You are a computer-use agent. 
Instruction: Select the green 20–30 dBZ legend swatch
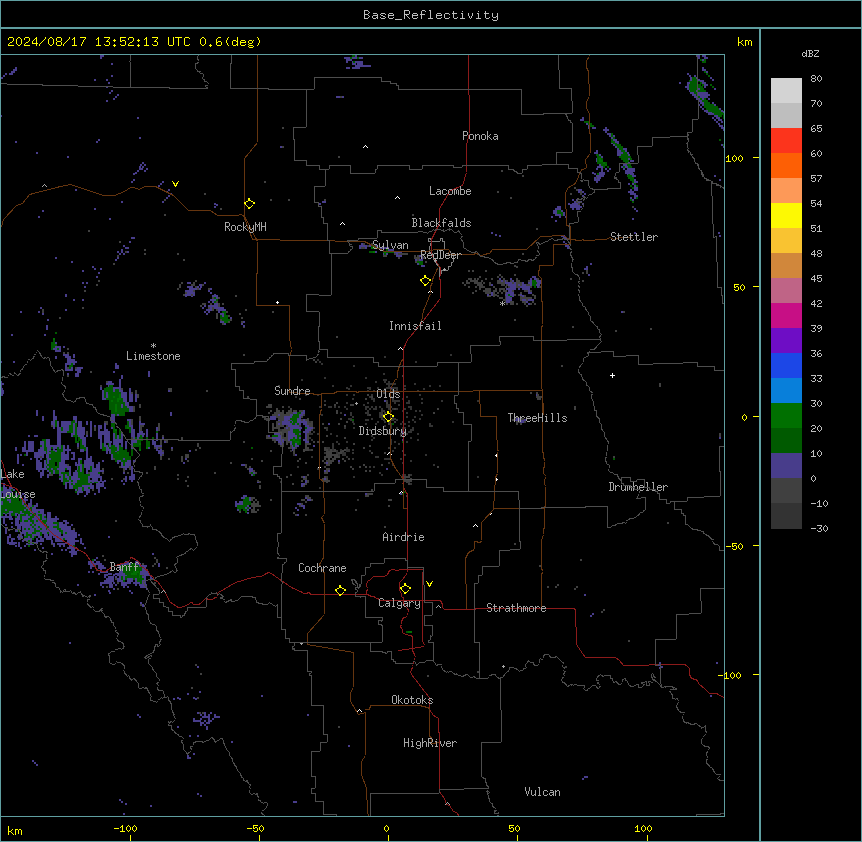click(786, 416)
